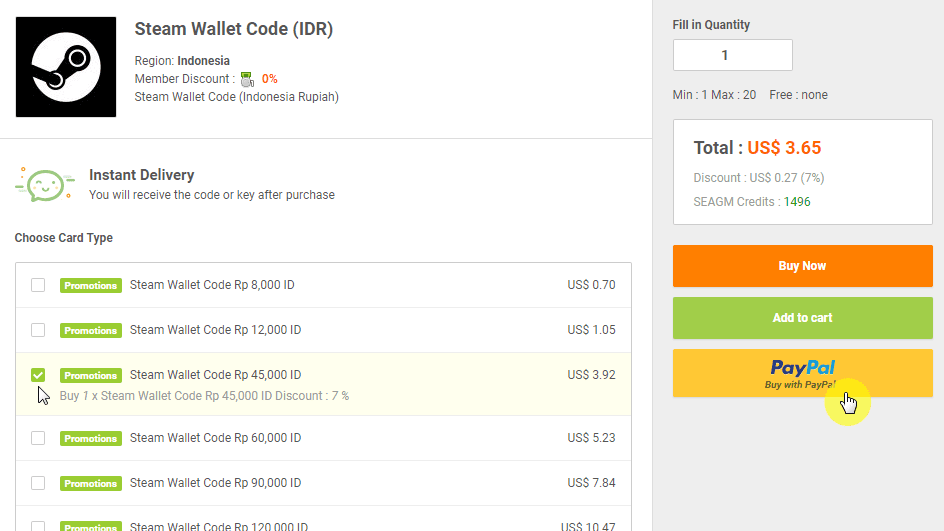Screen dimensions: 944x531
Task: Click the Fill in Quantity input field
Action: click(x=732, y=55)
